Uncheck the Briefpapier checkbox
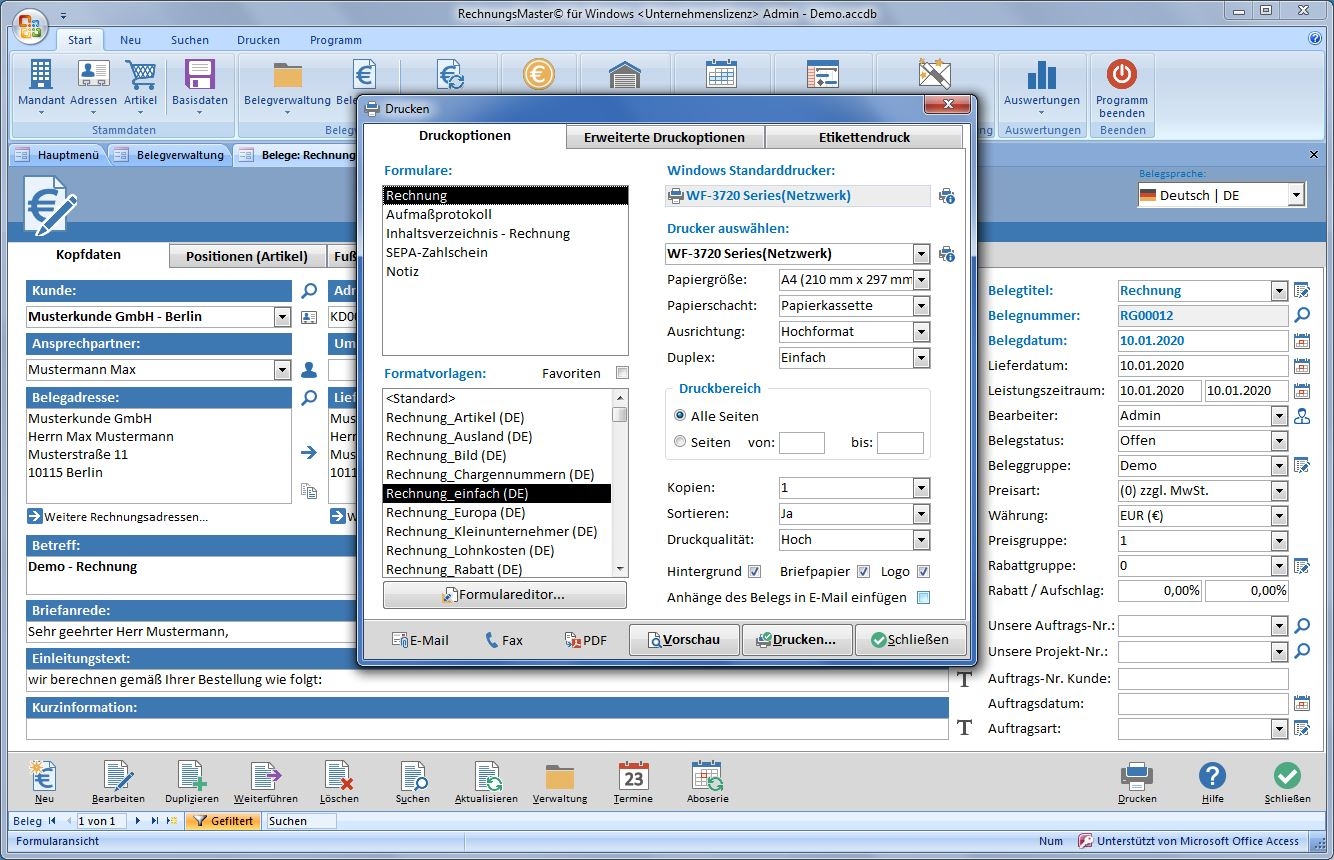1334x860 pixels. click(863, 572)
